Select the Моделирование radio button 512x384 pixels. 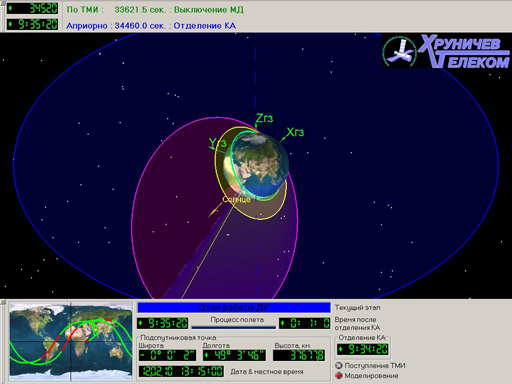pyautogui.click(x=339, y=376)
